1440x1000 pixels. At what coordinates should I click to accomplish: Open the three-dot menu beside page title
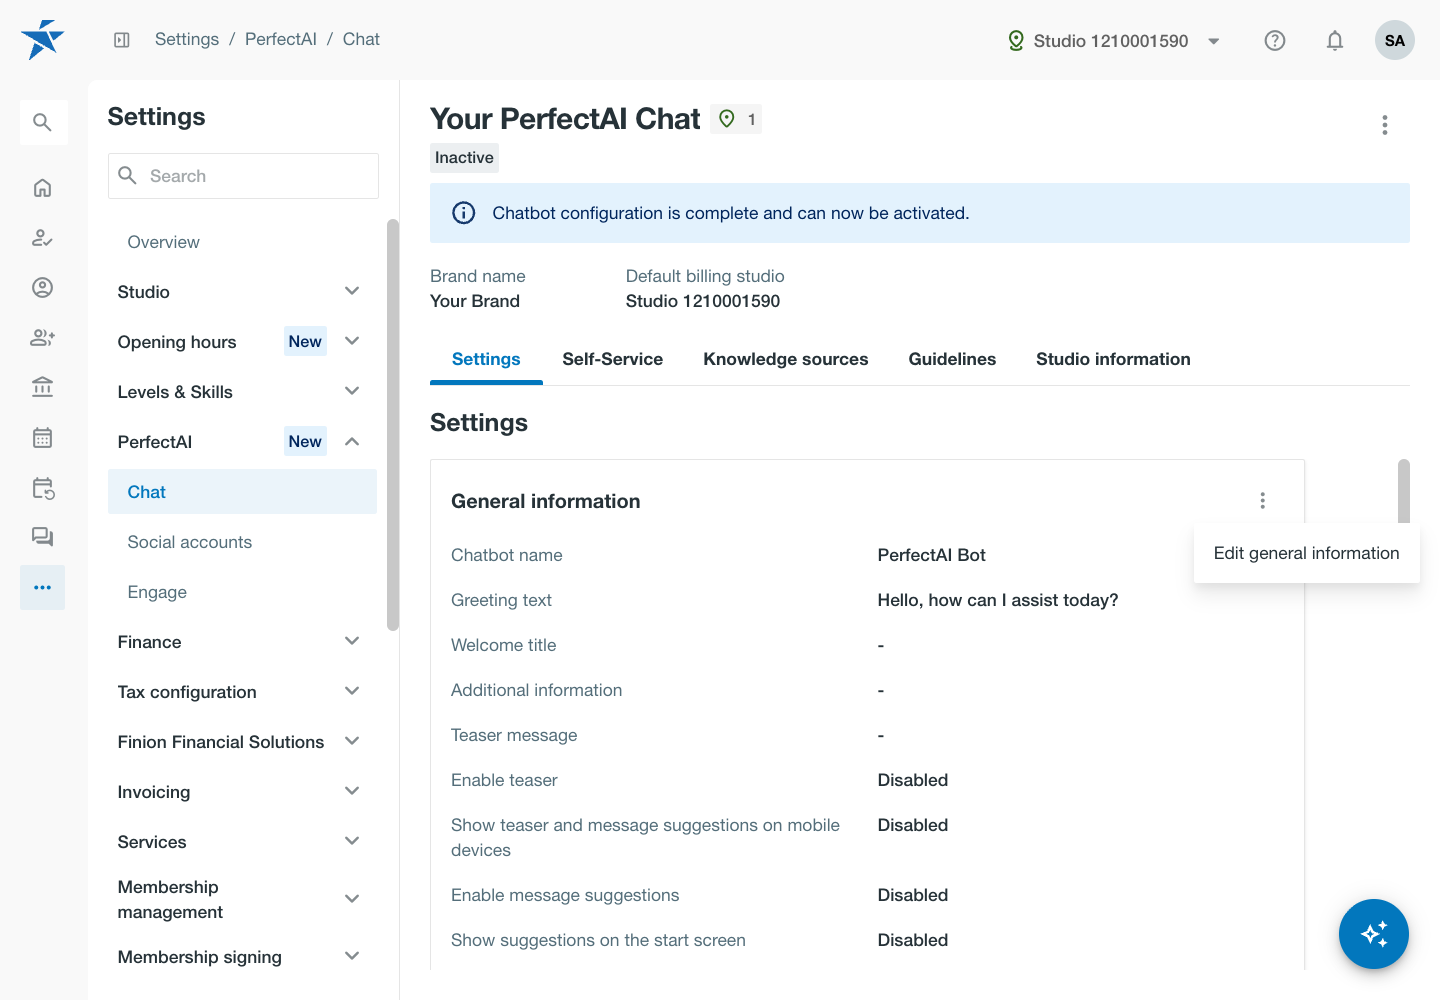[1384, 125]
